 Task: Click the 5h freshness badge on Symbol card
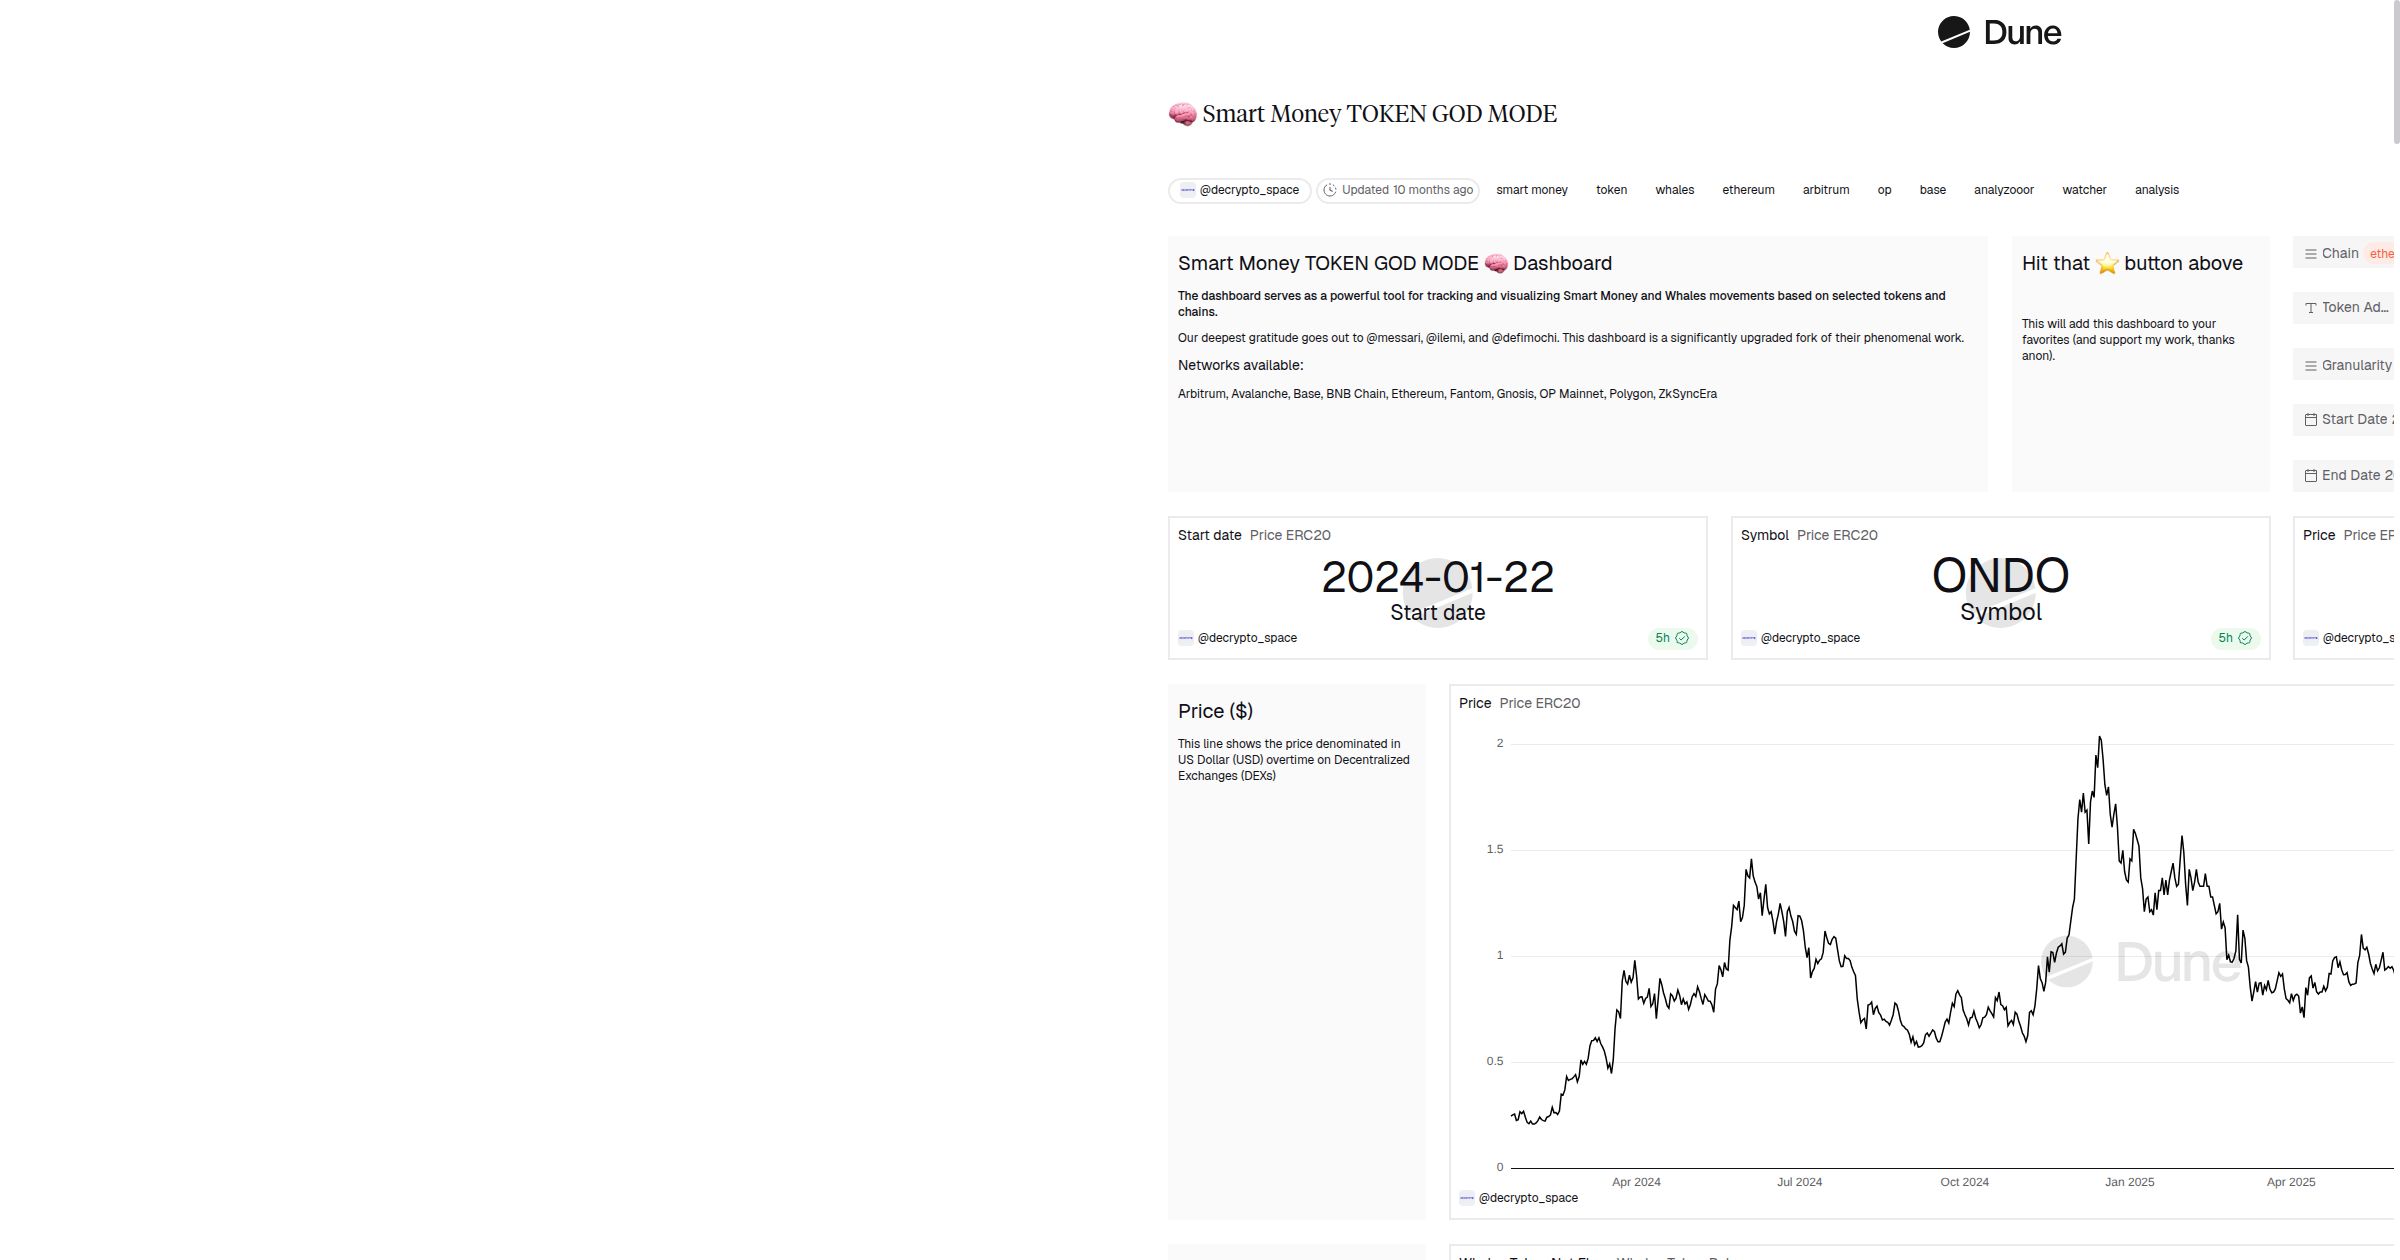click(x=2227, y=637)
